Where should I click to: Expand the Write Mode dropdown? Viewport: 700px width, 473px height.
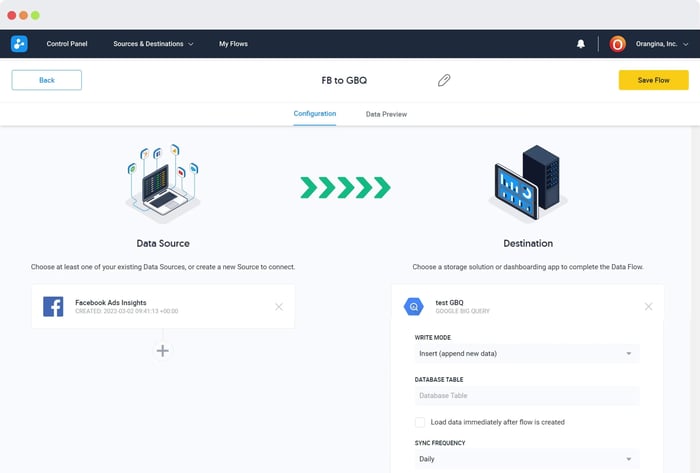coord(526,353)
